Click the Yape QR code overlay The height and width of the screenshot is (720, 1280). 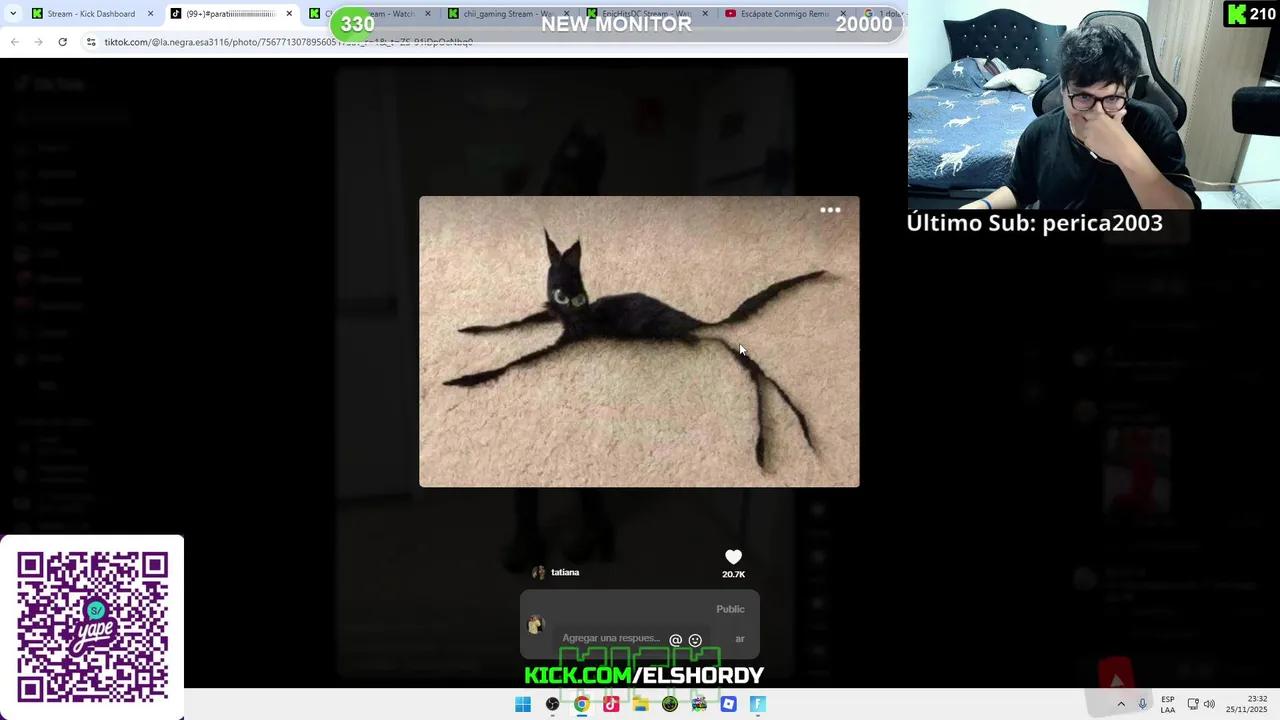point(92,627)
